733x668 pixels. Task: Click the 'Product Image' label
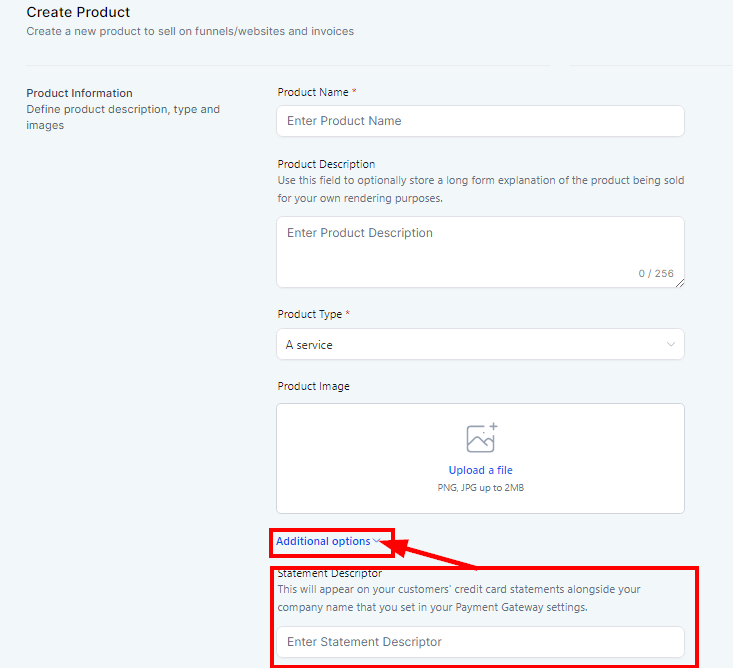313,386
